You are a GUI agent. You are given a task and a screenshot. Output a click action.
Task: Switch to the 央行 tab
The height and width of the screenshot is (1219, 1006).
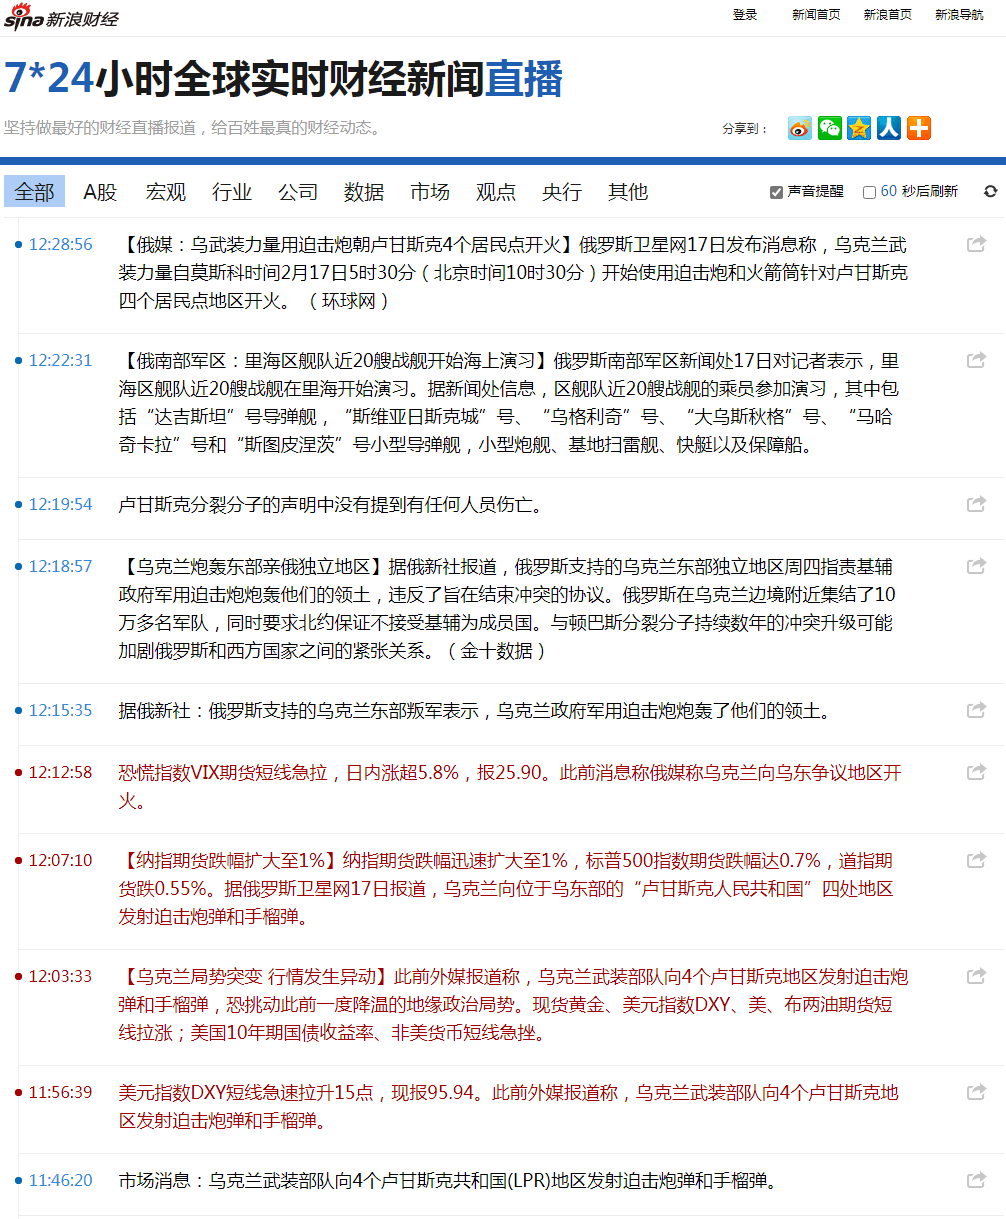[x=562, y=191]
